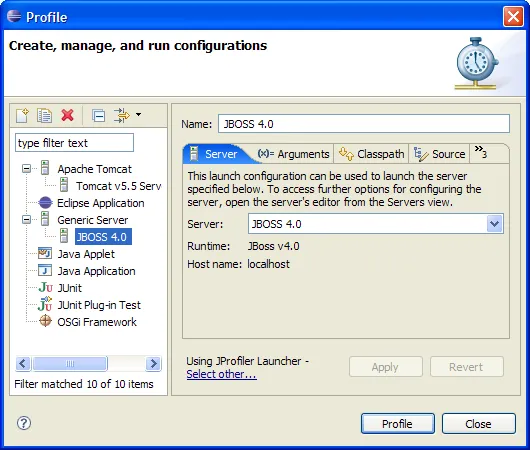The height and width of the screenshot is (450, 530).
Task: Select Tomcat v5.5 Server configuration
Action: (x=119, y=186)
